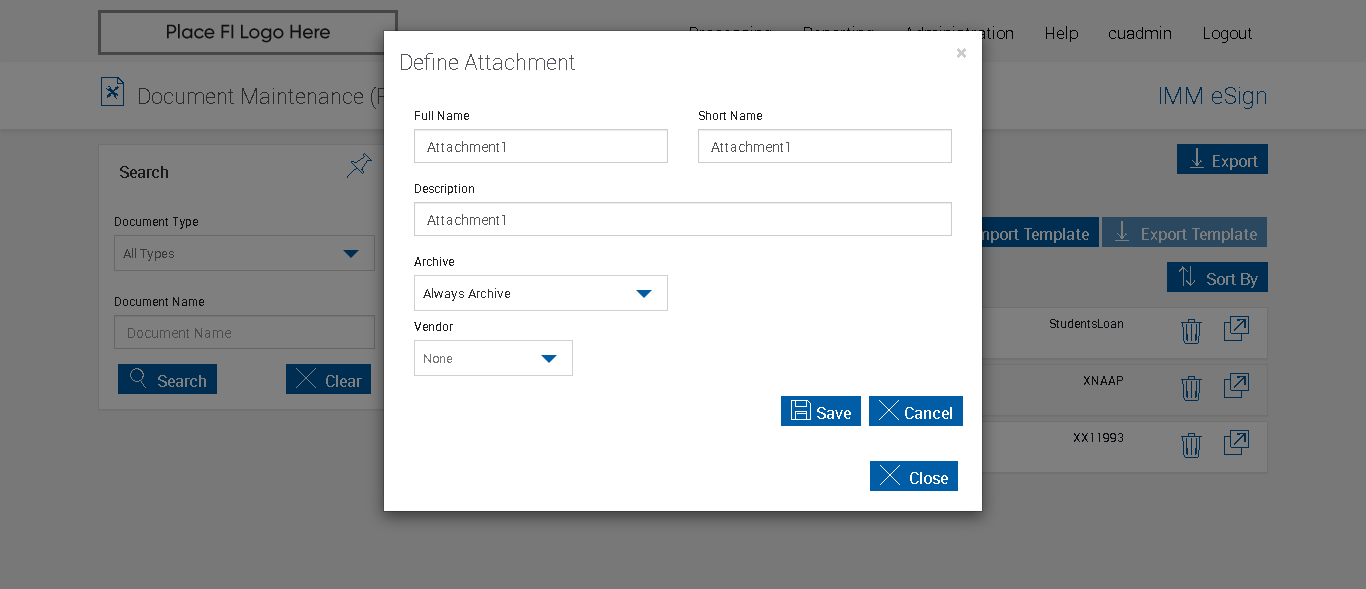The image size is (1366, 589).
Task: Click the Export button
Action: [x=1222, y=160]
